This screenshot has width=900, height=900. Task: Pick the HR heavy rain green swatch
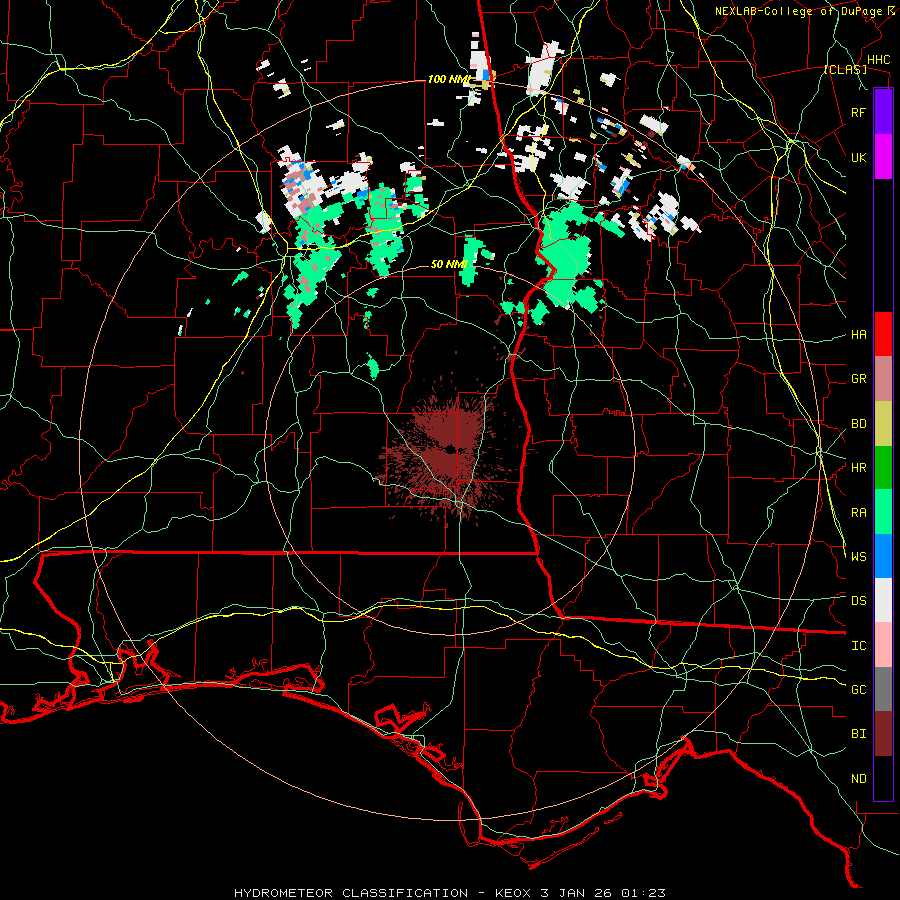[x=883, y=468]
